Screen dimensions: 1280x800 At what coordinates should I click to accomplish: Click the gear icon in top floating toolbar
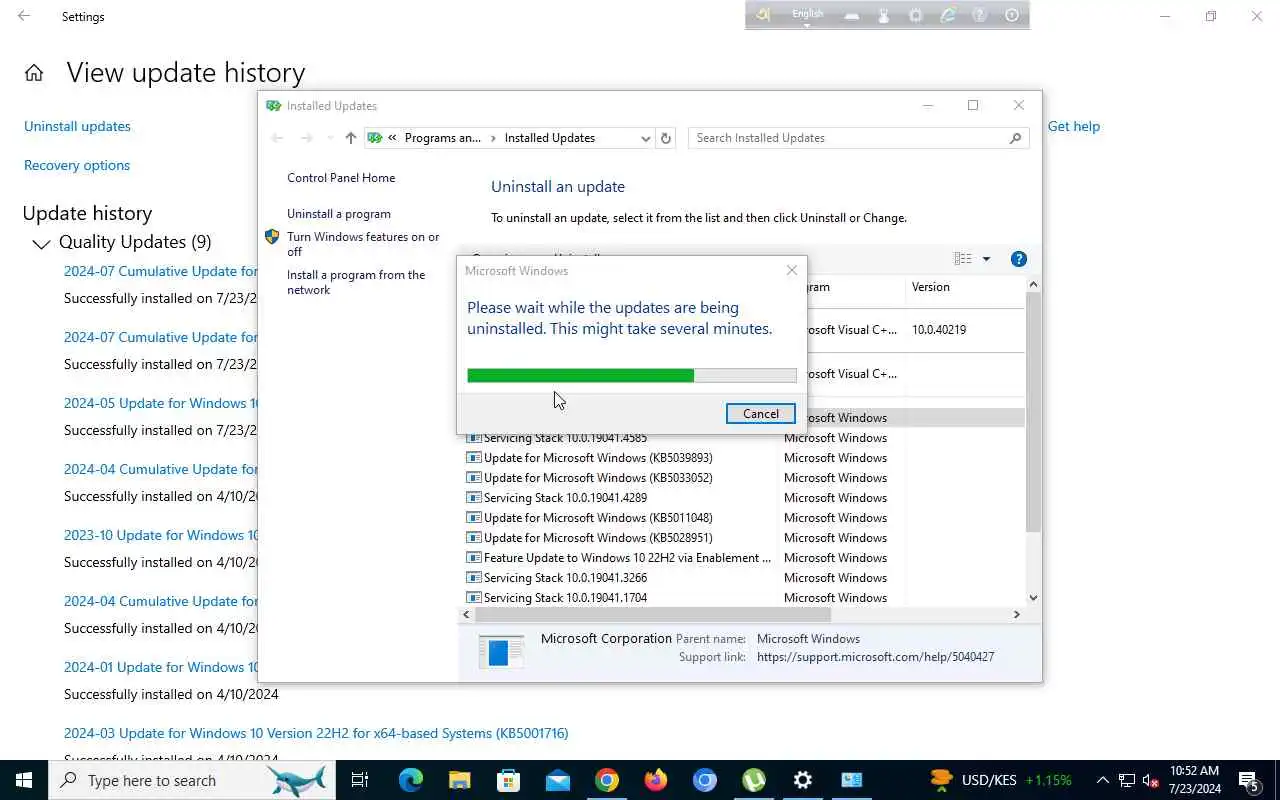[916, 15]
